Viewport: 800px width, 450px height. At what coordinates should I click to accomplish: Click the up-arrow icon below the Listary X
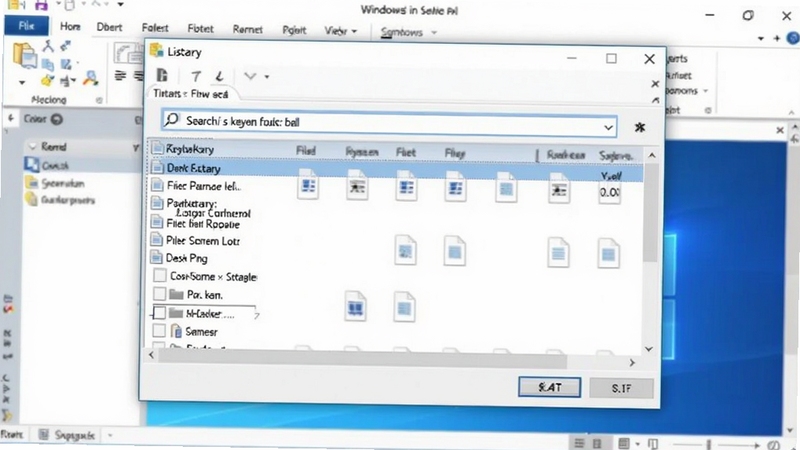point(656,100)
